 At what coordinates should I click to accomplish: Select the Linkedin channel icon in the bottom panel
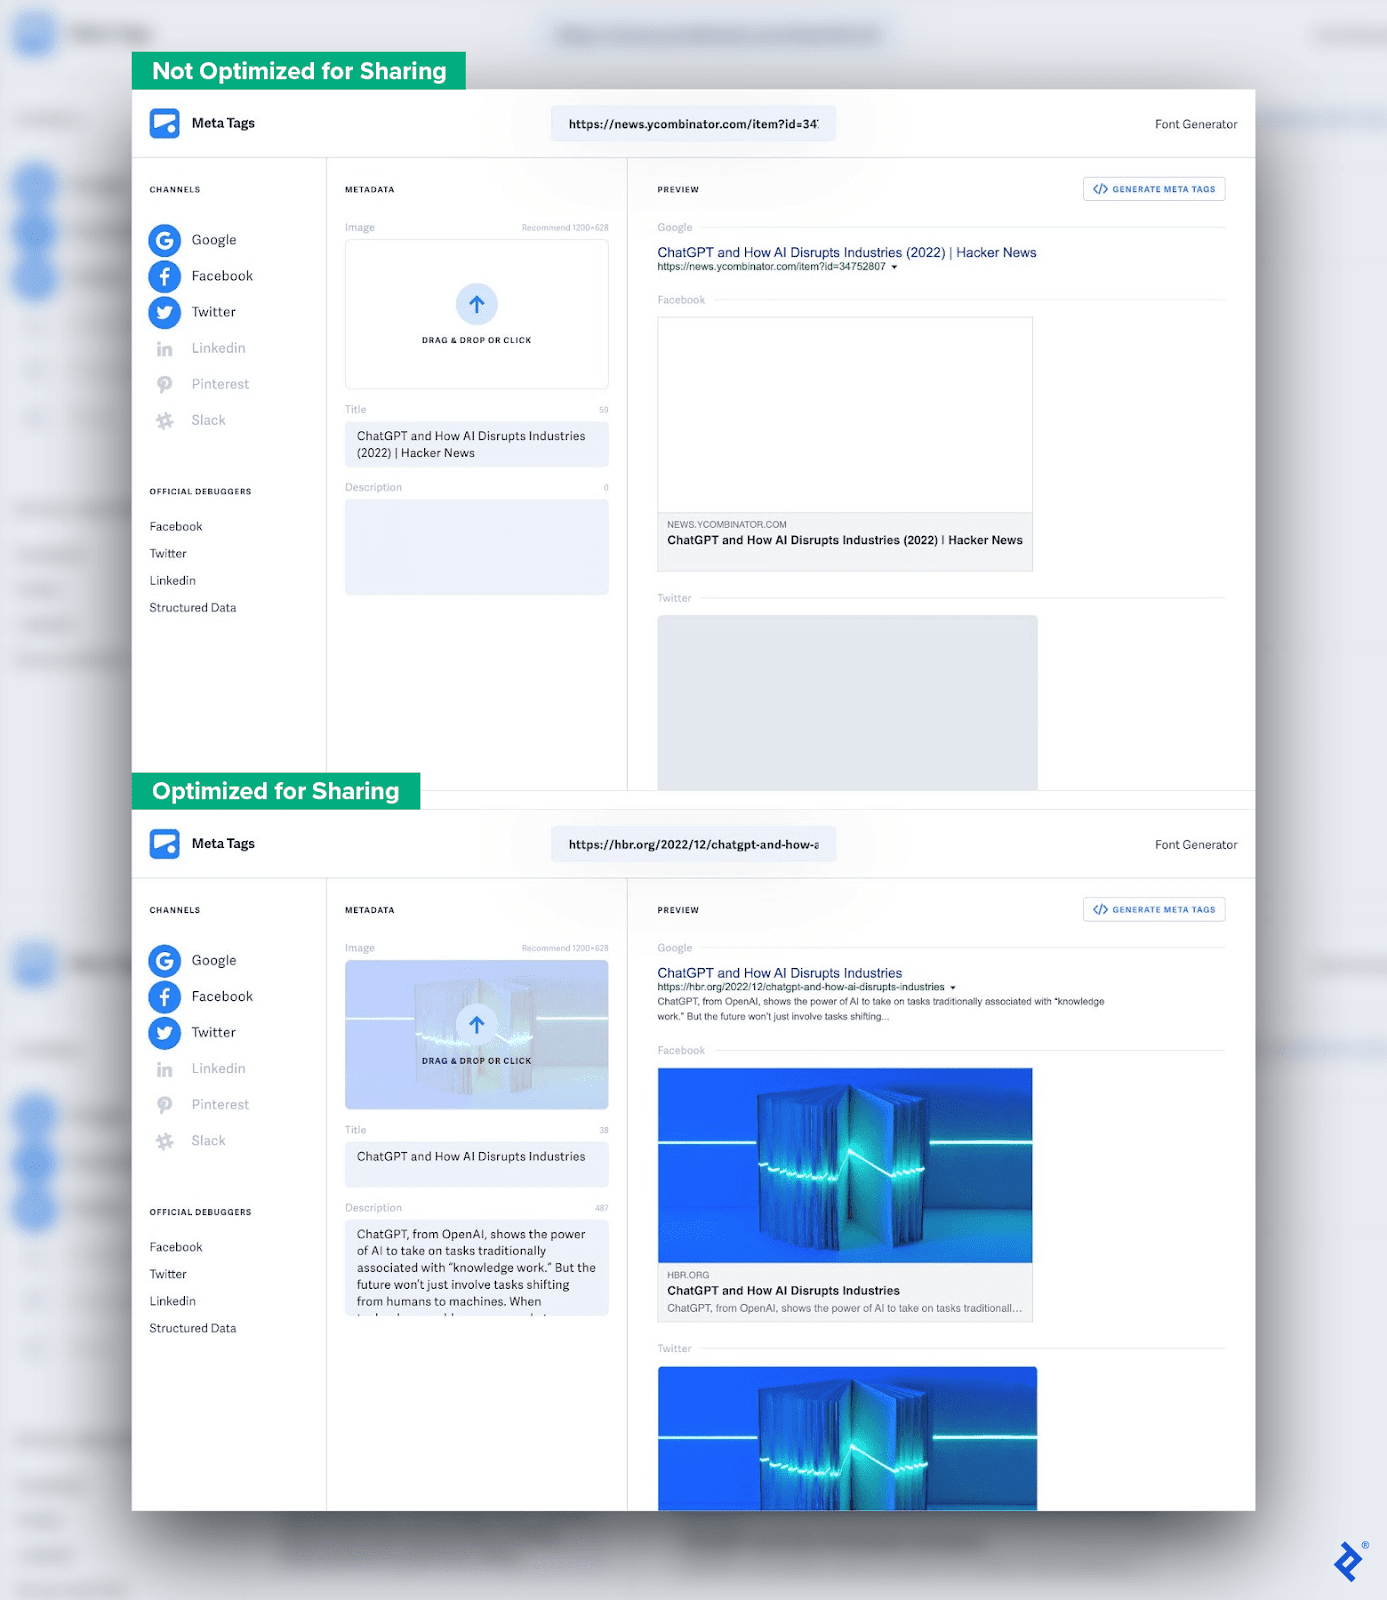(164, 1070)
